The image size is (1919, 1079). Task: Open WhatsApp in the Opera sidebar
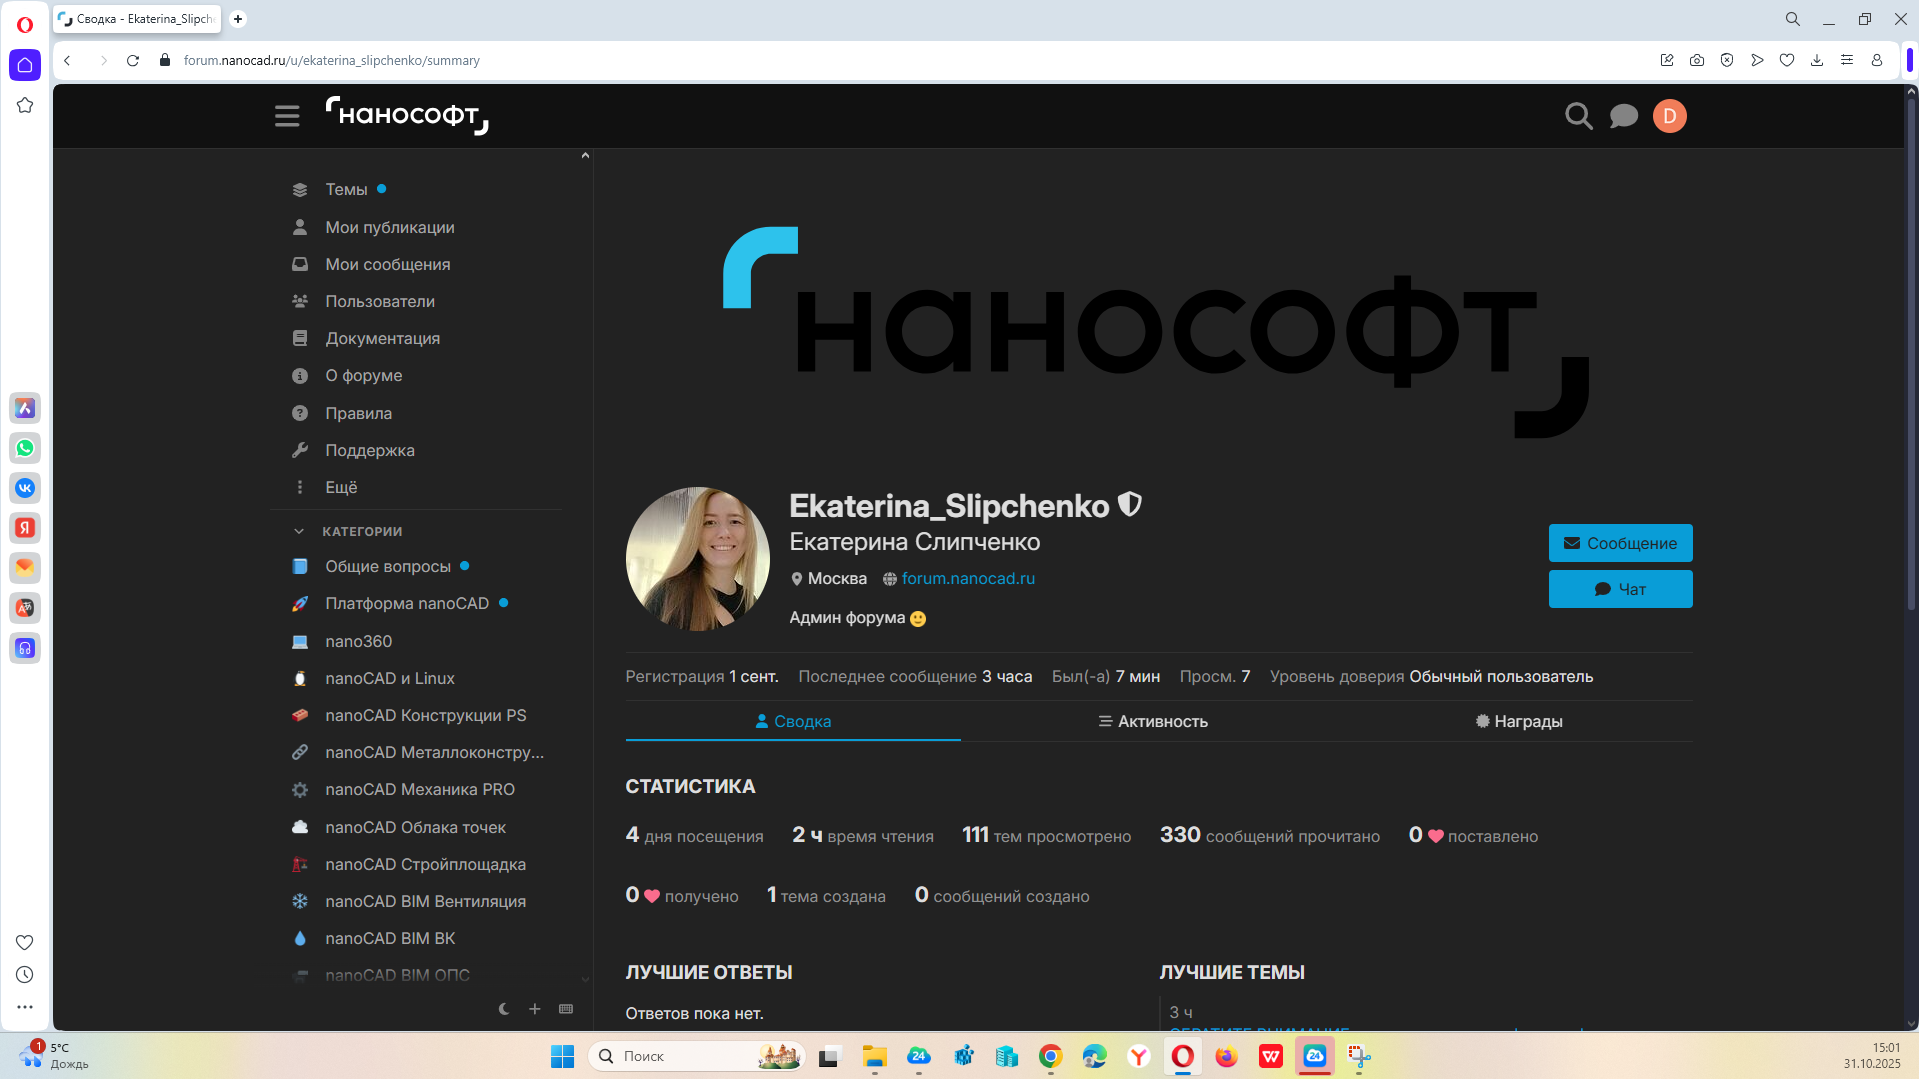click(25, 448)
